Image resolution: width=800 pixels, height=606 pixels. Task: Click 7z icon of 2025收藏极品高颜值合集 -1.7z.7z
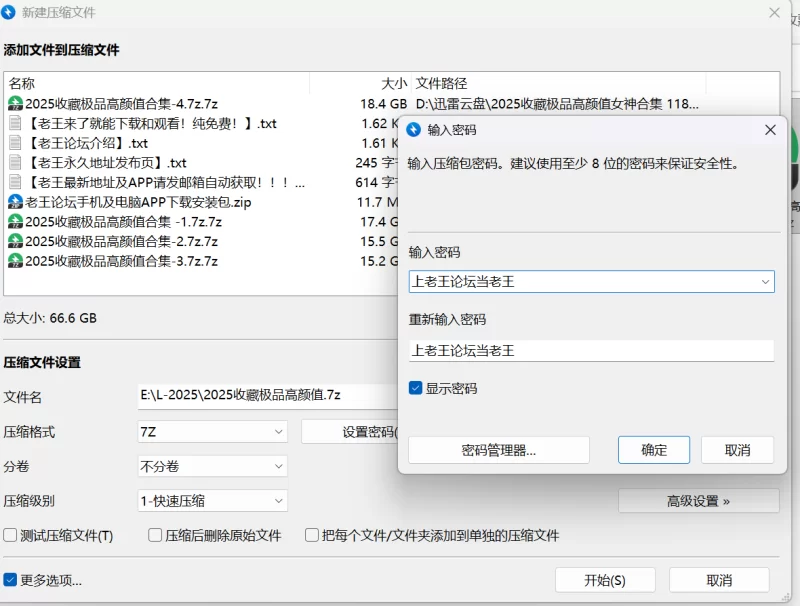15,221
